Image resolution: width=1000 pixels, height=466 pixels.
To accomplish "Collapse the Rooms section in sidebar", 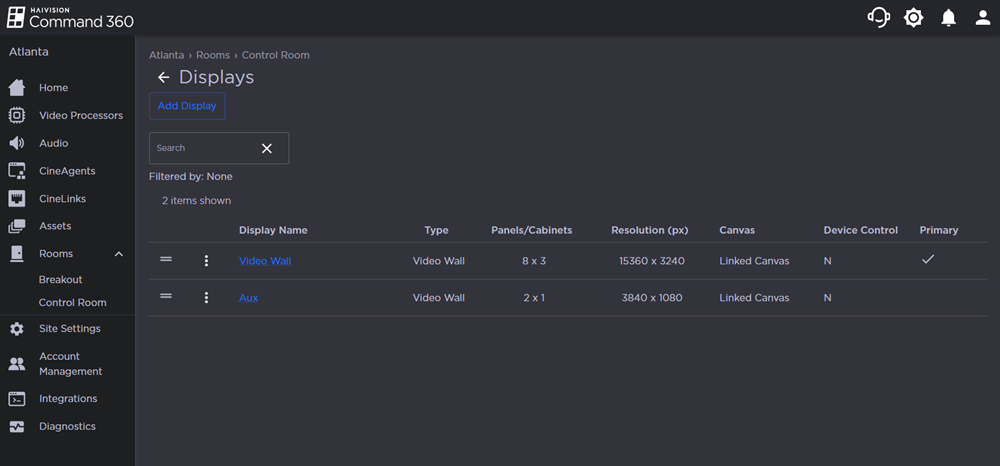I will point(119,254).
